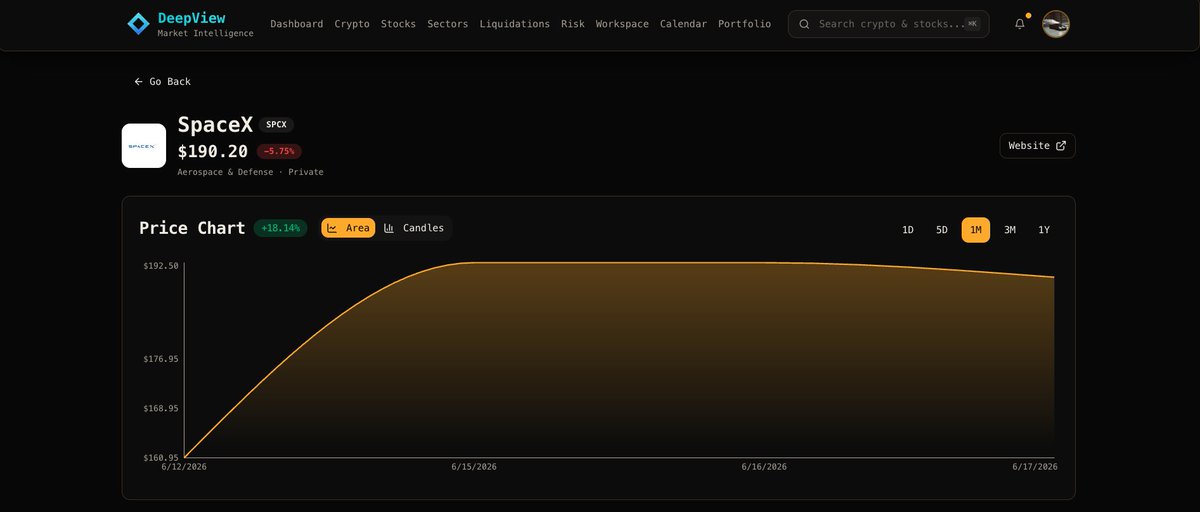Click the $160.95 axis label

coord(161,458)
